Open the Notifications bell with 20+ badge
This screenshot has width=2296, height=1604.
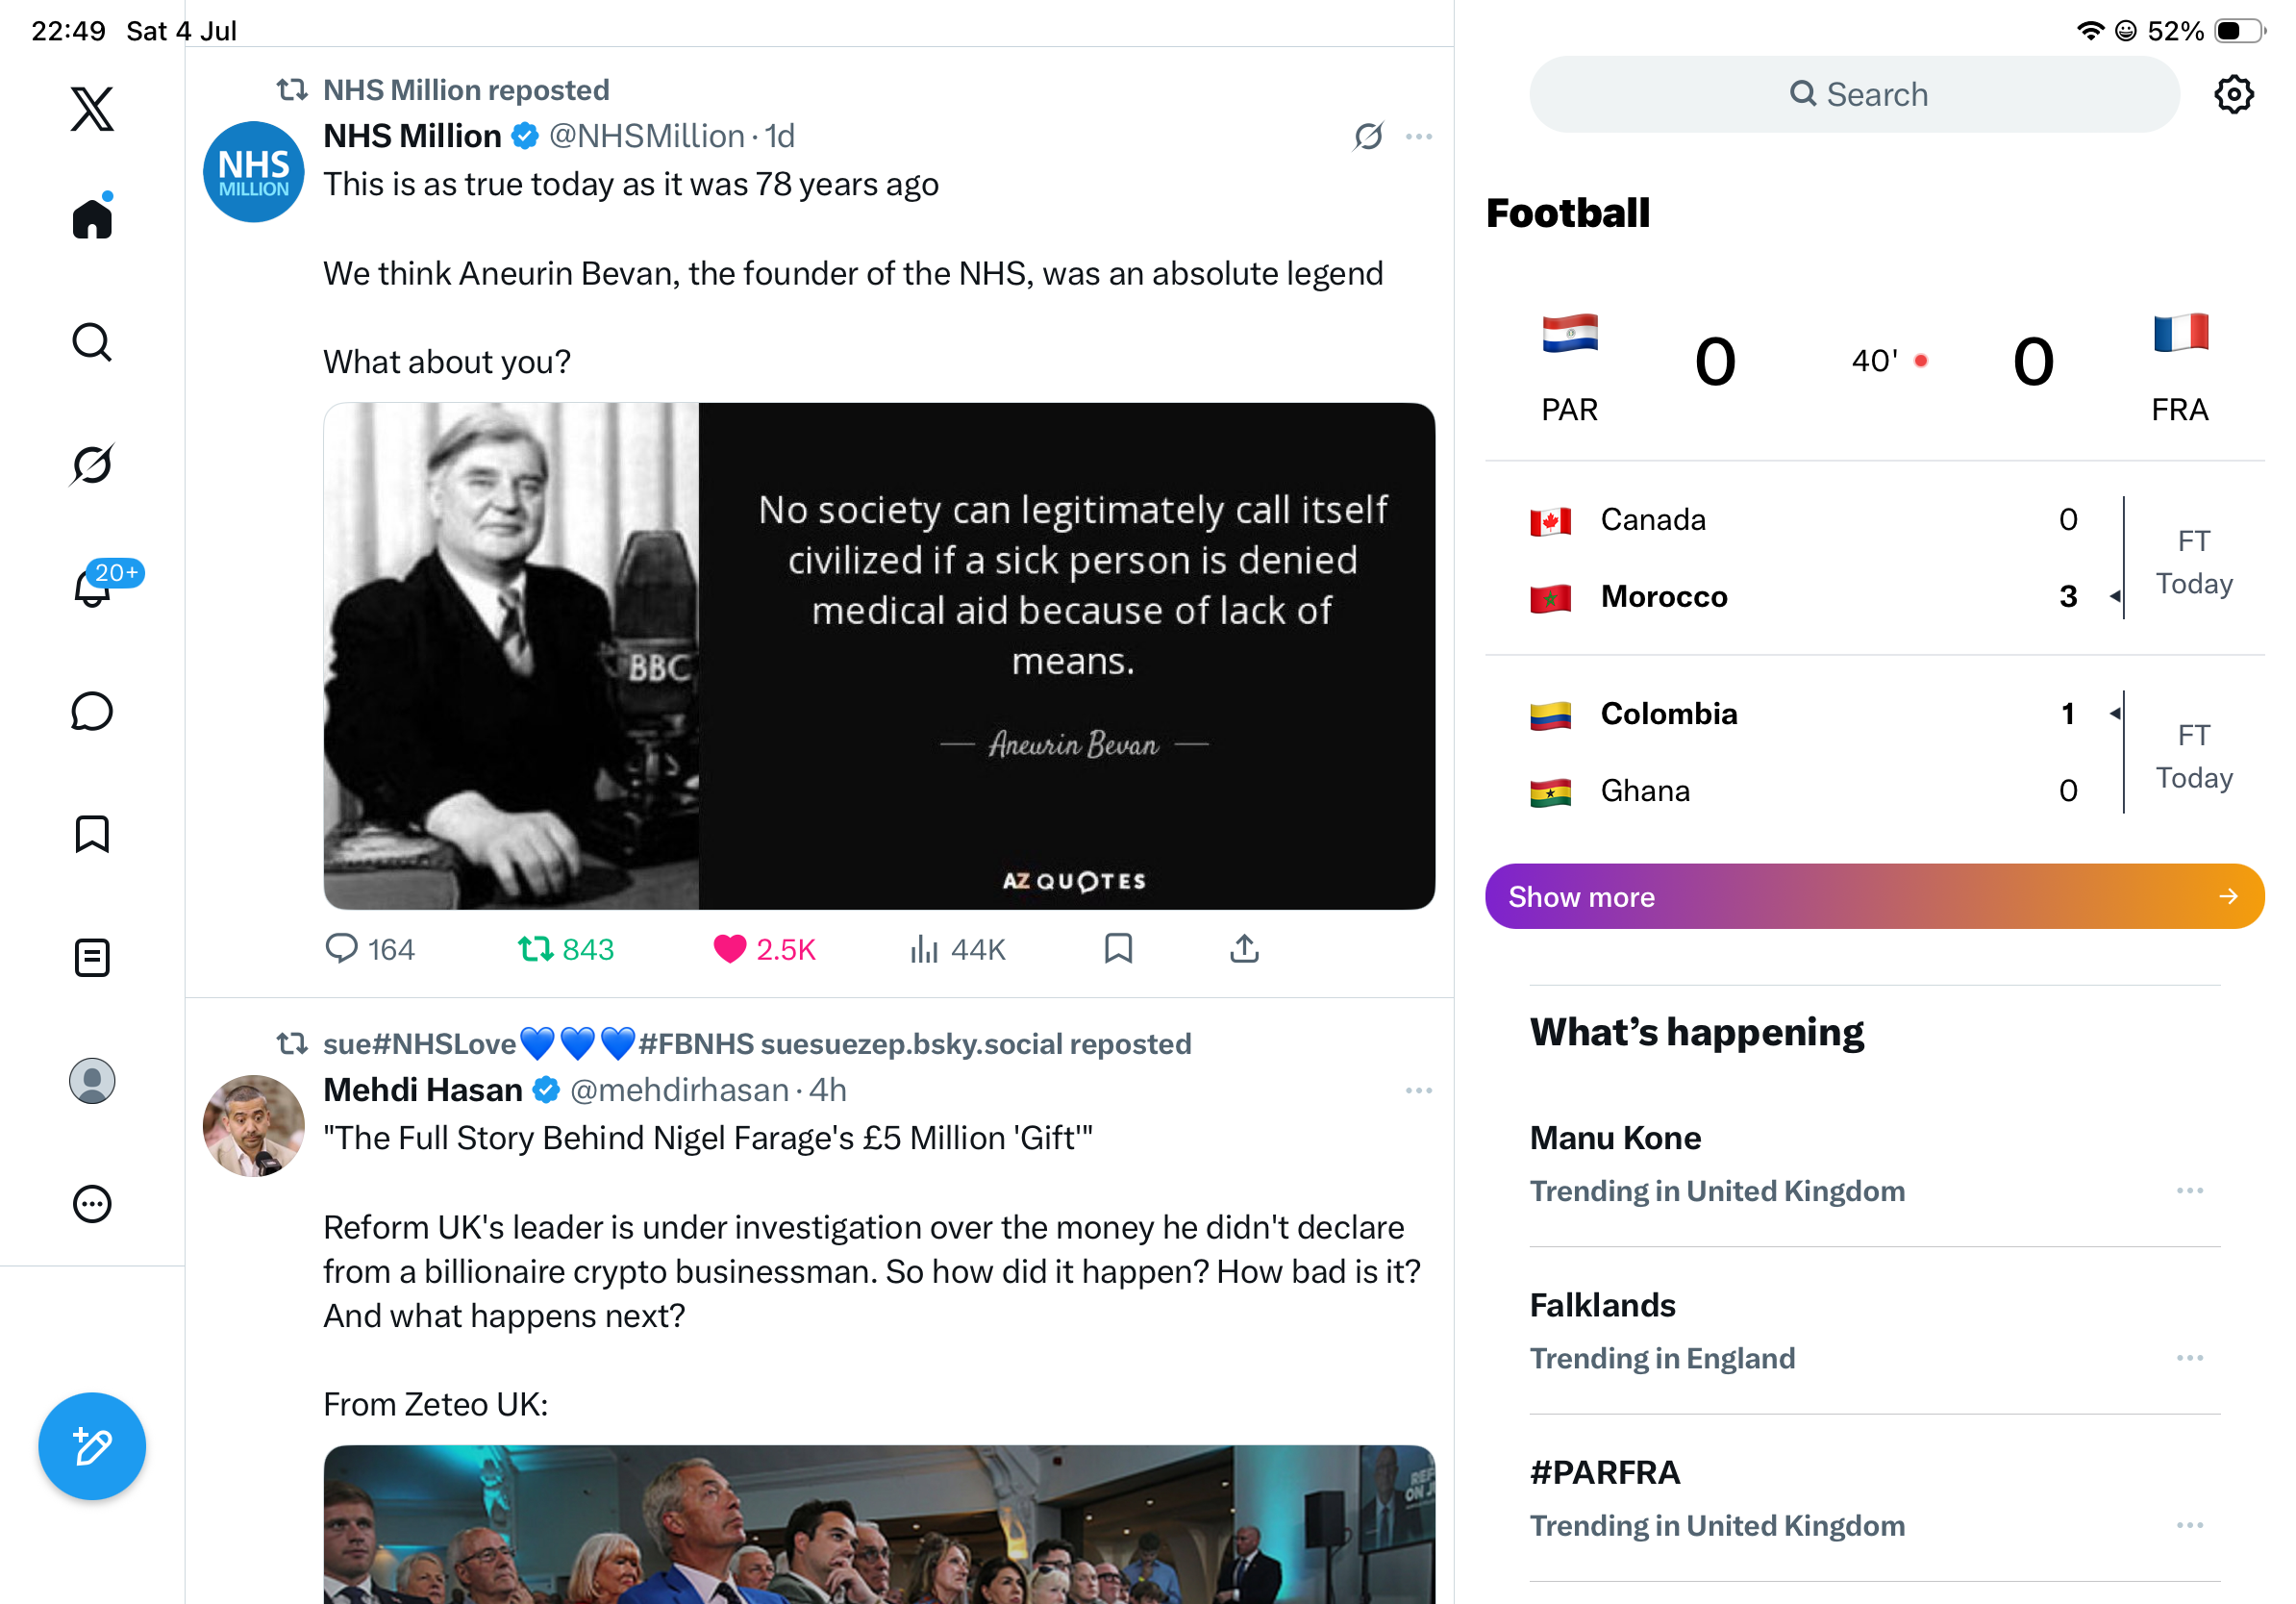coord(92,587)
